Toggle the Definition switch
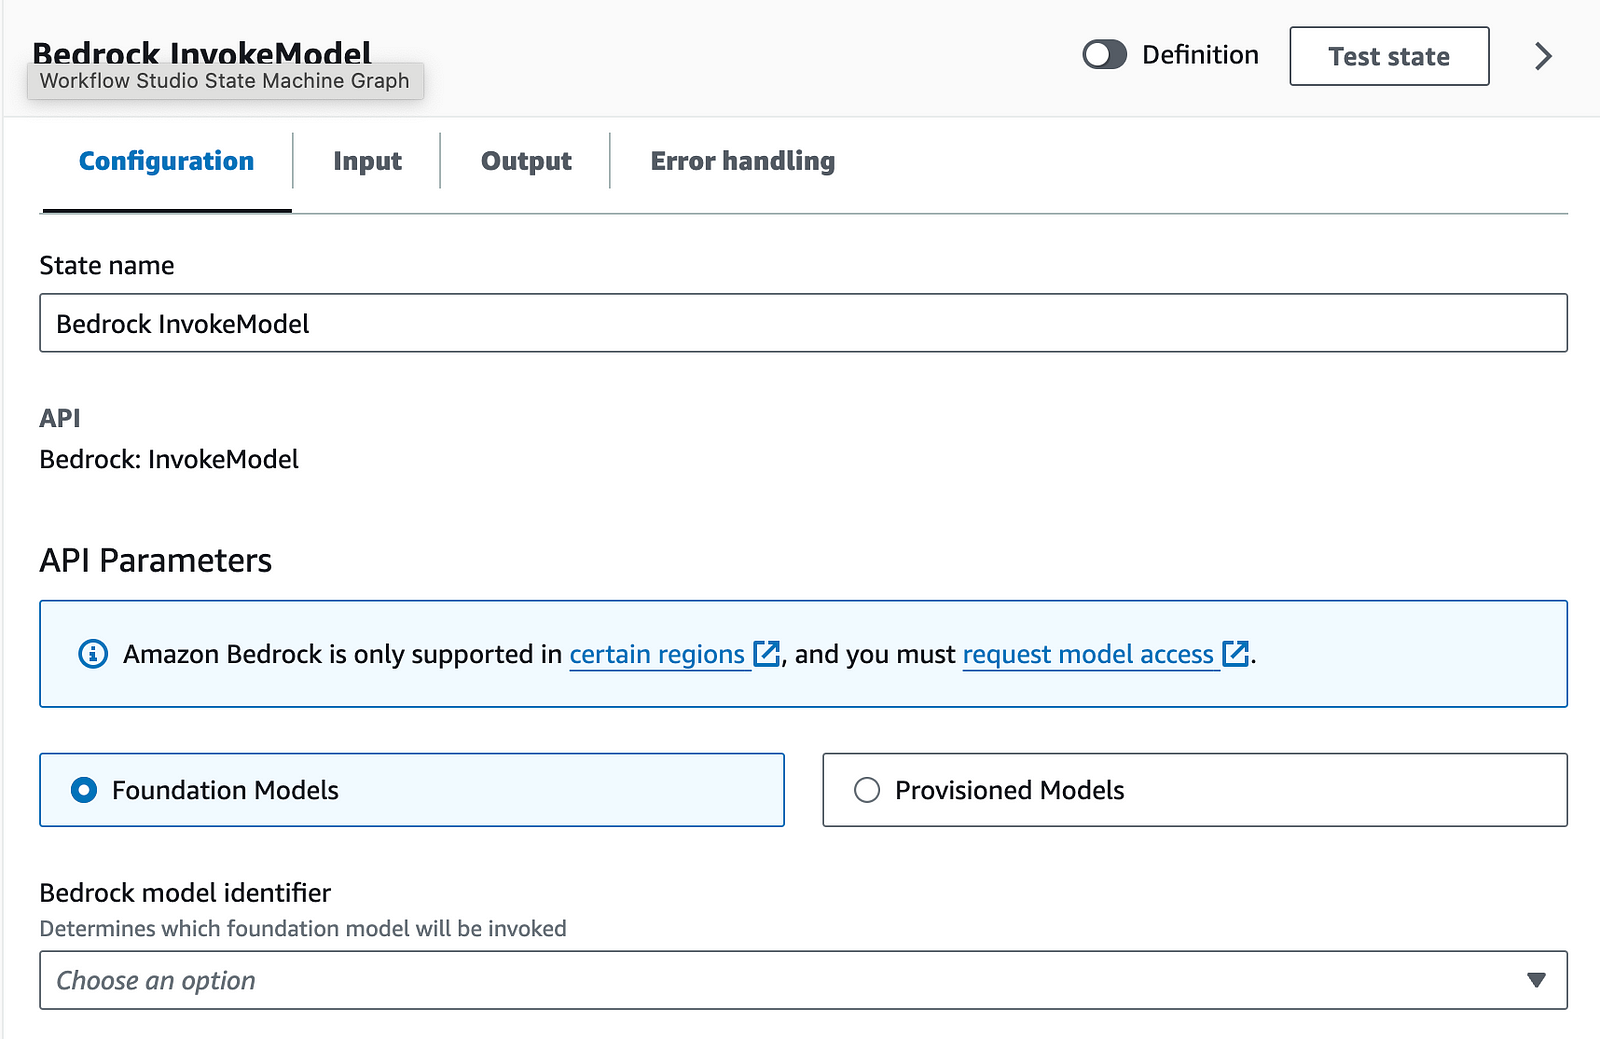The width and height of the screenshot is (1600, 1039). tap(1104, 55)
